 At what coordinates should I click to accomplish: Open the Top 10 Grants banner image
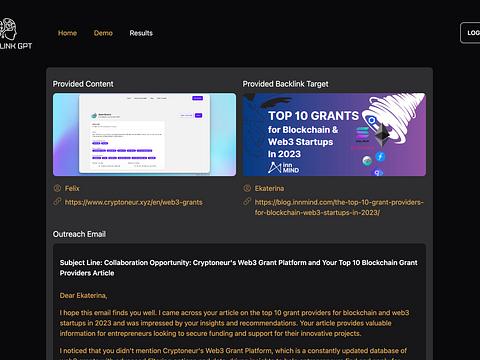[x=334, y=134]
